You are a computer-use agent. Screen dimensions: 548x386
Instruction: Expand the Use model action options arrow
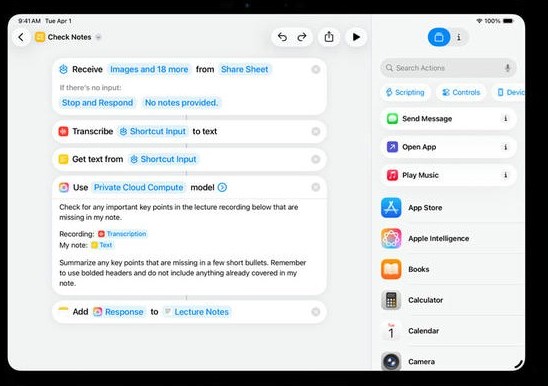point(222,187)
